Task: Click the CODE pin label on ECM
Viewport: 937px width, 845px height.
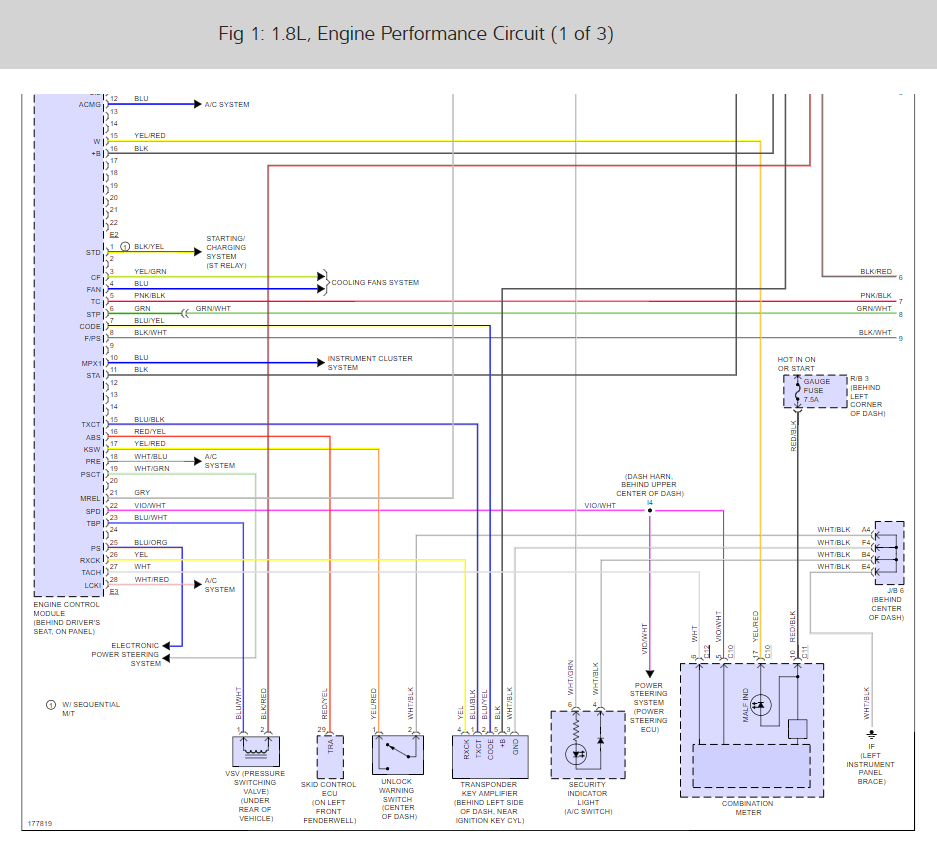Action: point(90,327)
